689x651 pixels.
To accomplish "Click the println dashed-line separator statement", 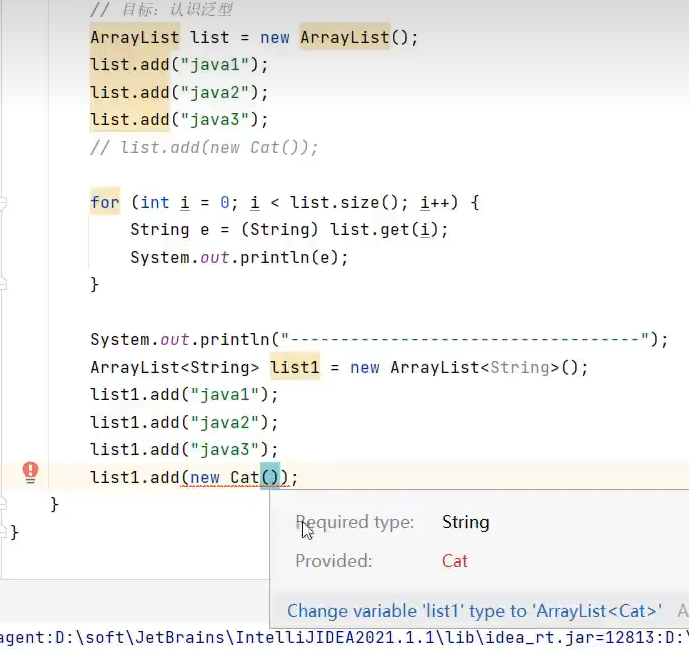I will (379, 340).
